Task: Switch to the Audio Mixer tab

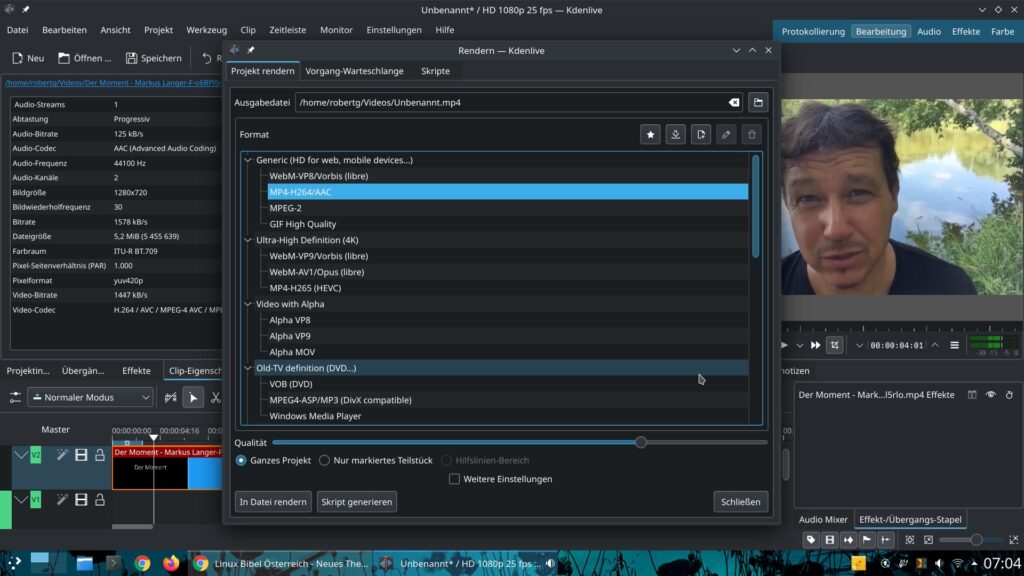Action: [823, 520]
